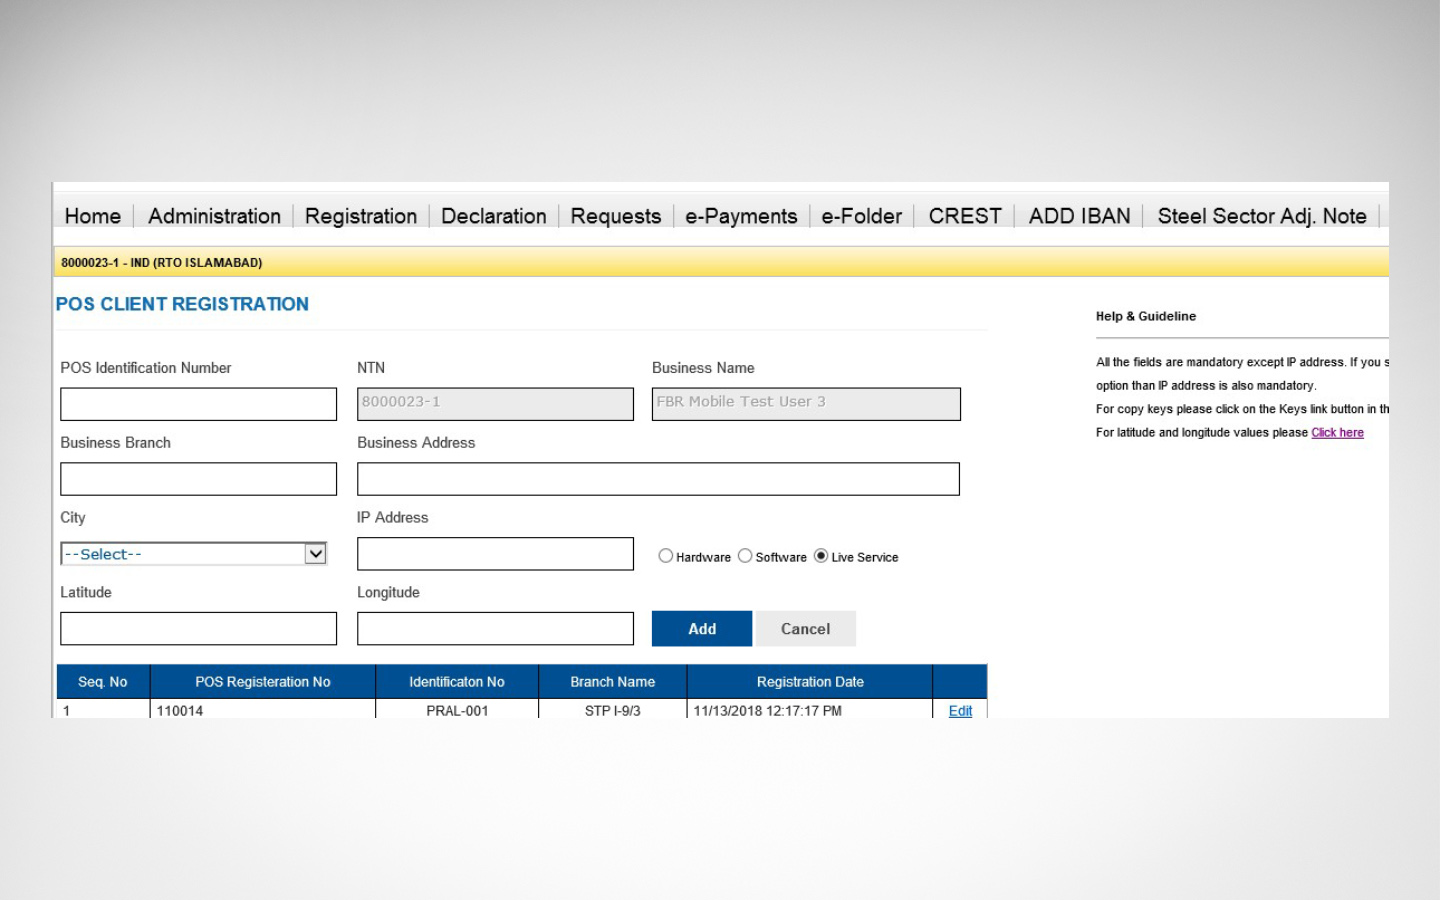The height and width of the screenshot is (900, 1440).
Task: Open the Administration menu
Action: (x=214, y=216)
